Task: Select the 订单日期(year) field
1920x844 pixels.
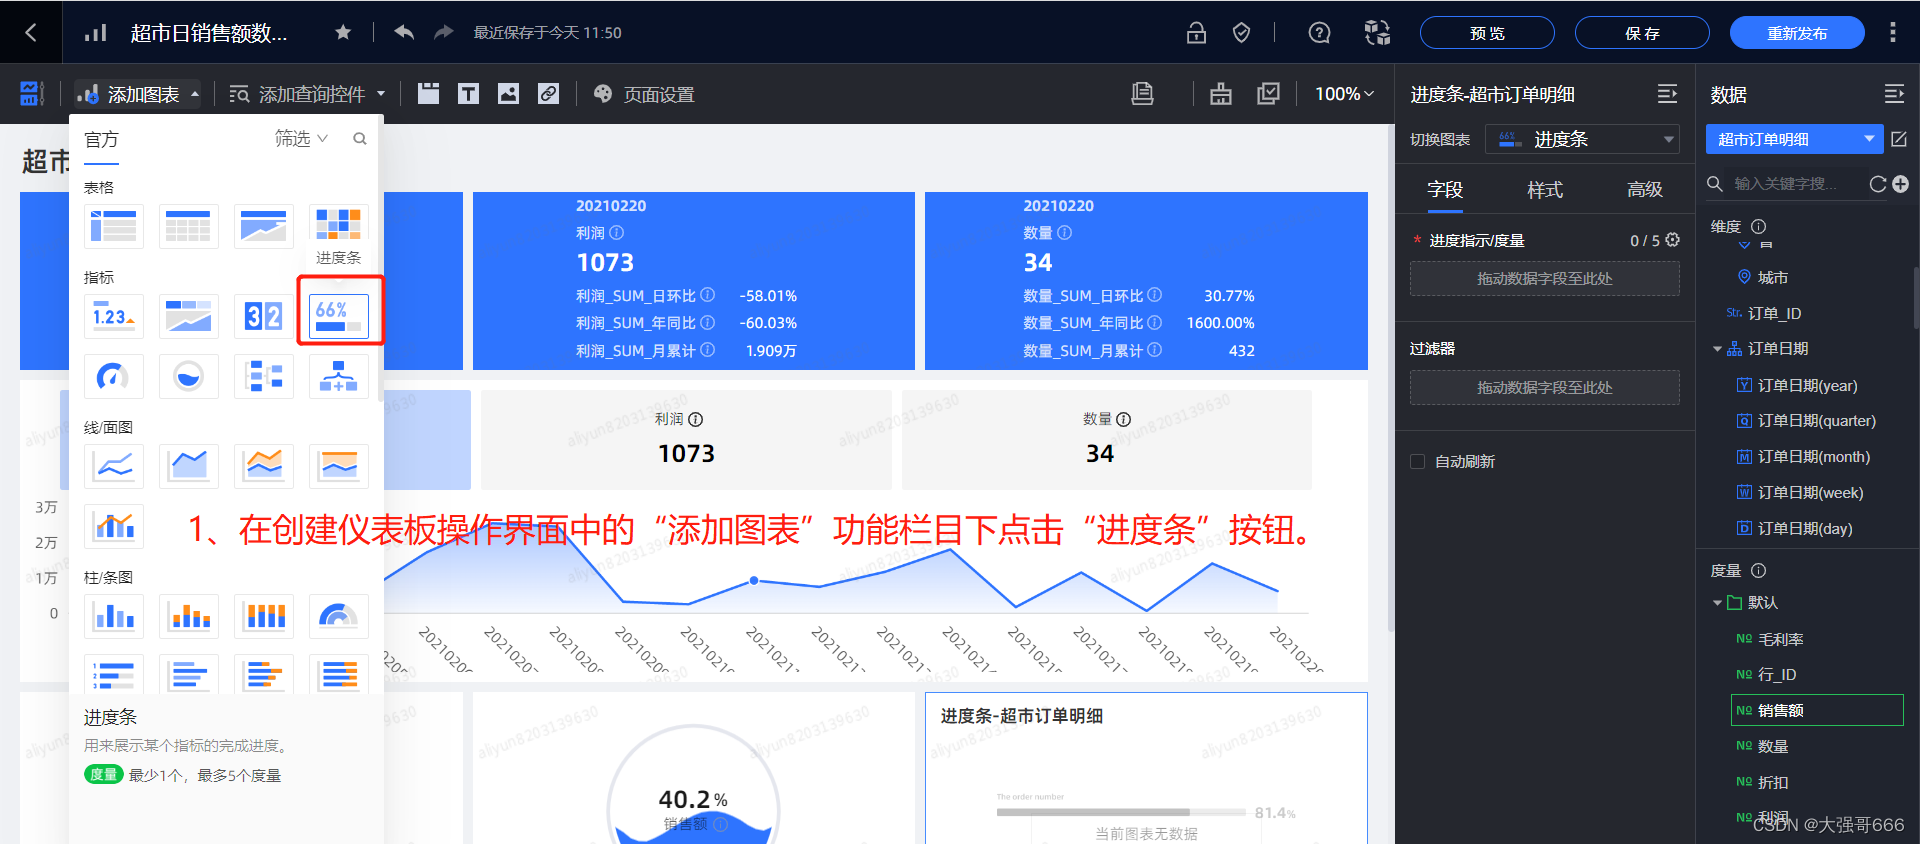Action: tap(1807, 385)
